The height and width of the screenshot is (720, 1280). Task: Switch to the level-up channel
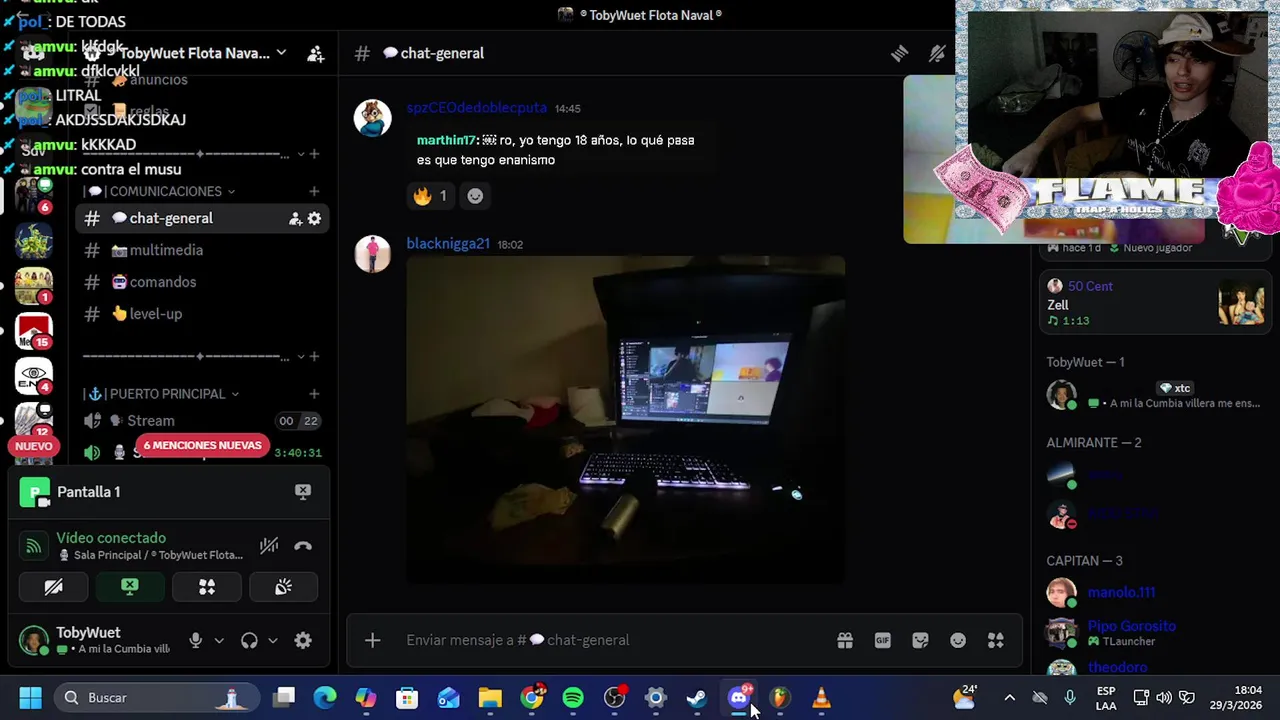click(203, 314)
